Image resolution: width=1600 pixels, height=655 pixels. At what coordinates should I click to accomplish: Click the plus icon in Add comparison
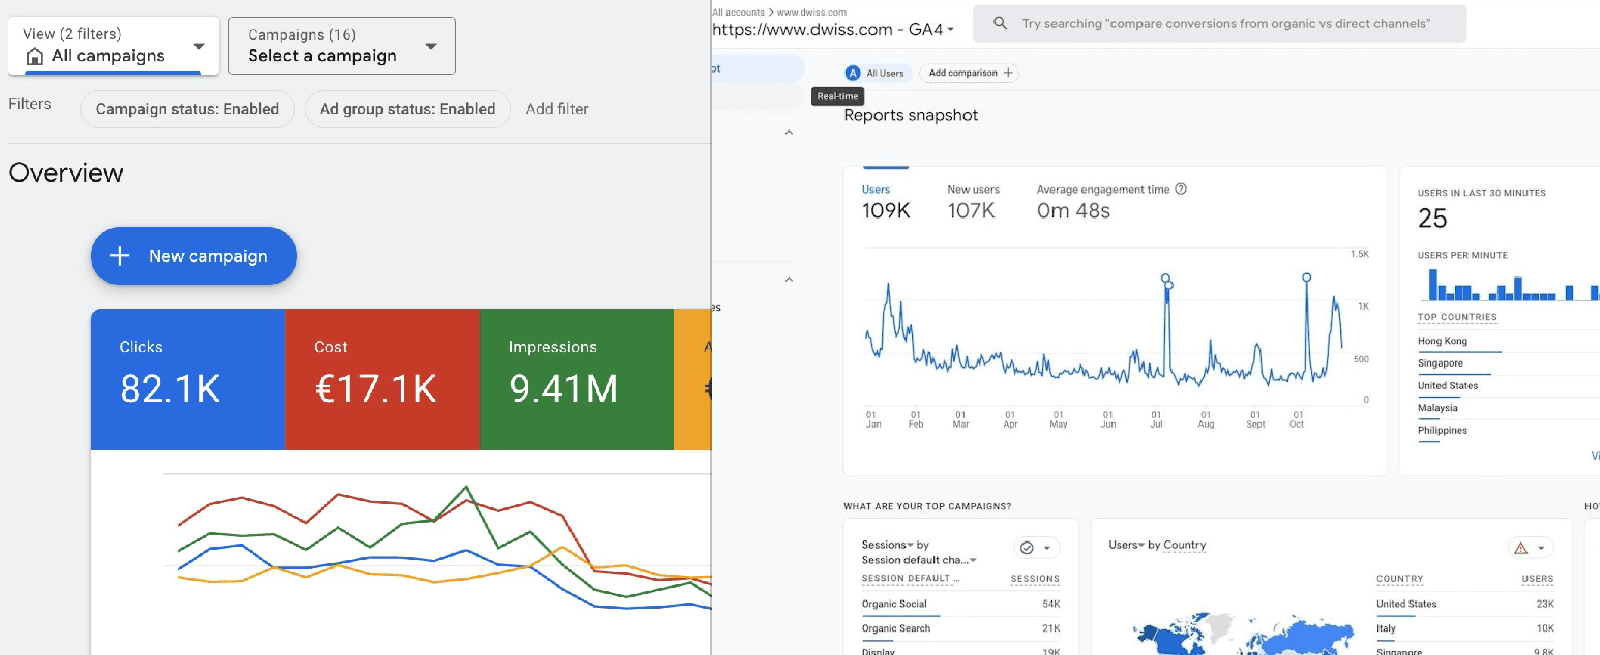(x=1008, y=73)
